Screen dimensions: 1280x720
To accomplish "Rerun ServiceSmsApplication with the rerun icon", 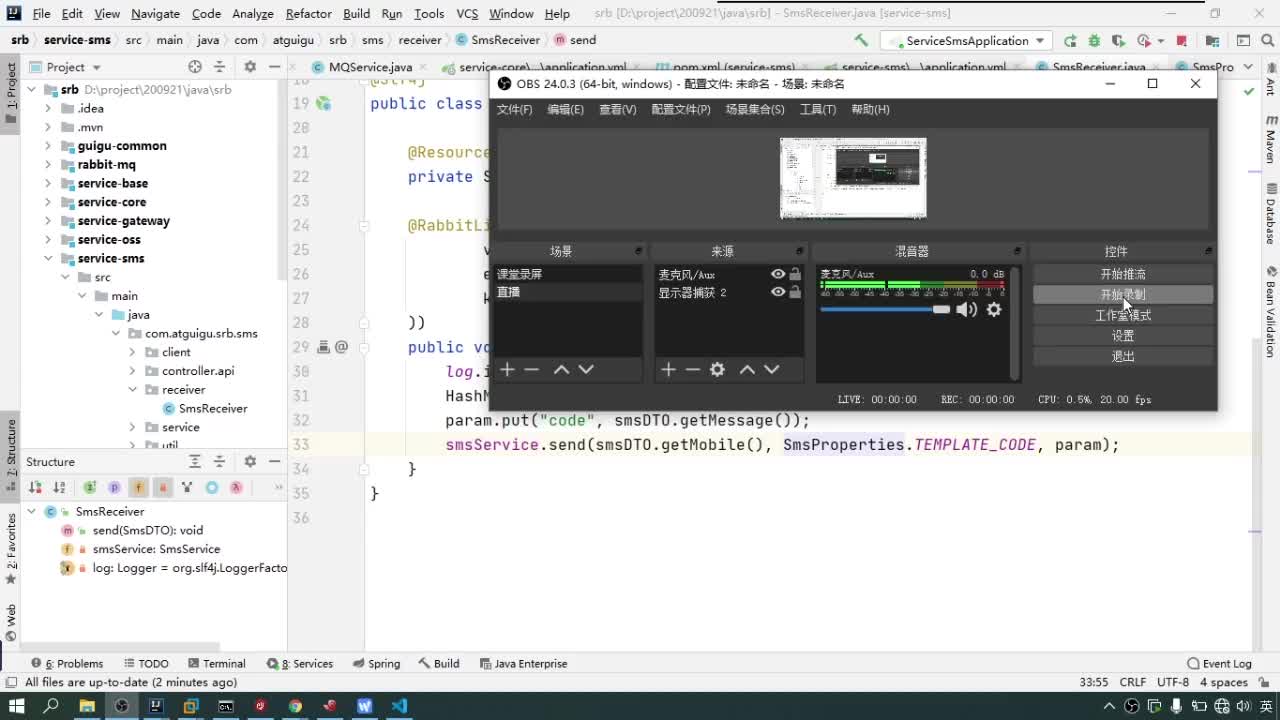I will tap(1070, 41).
